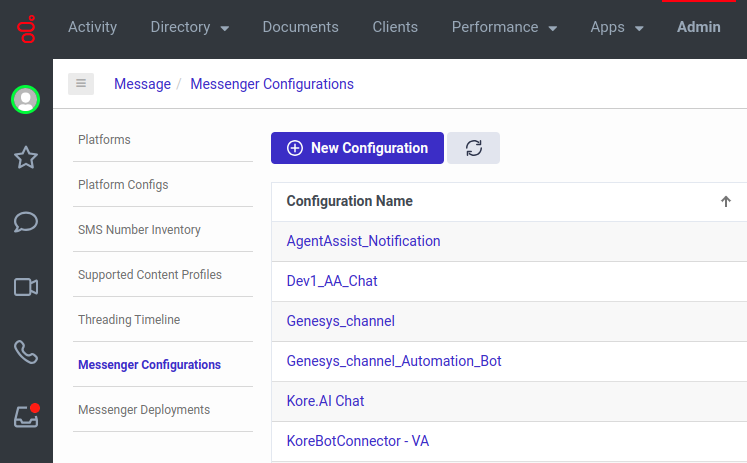
Task: Open favorites star icon in sidebar
Action: 26,157
